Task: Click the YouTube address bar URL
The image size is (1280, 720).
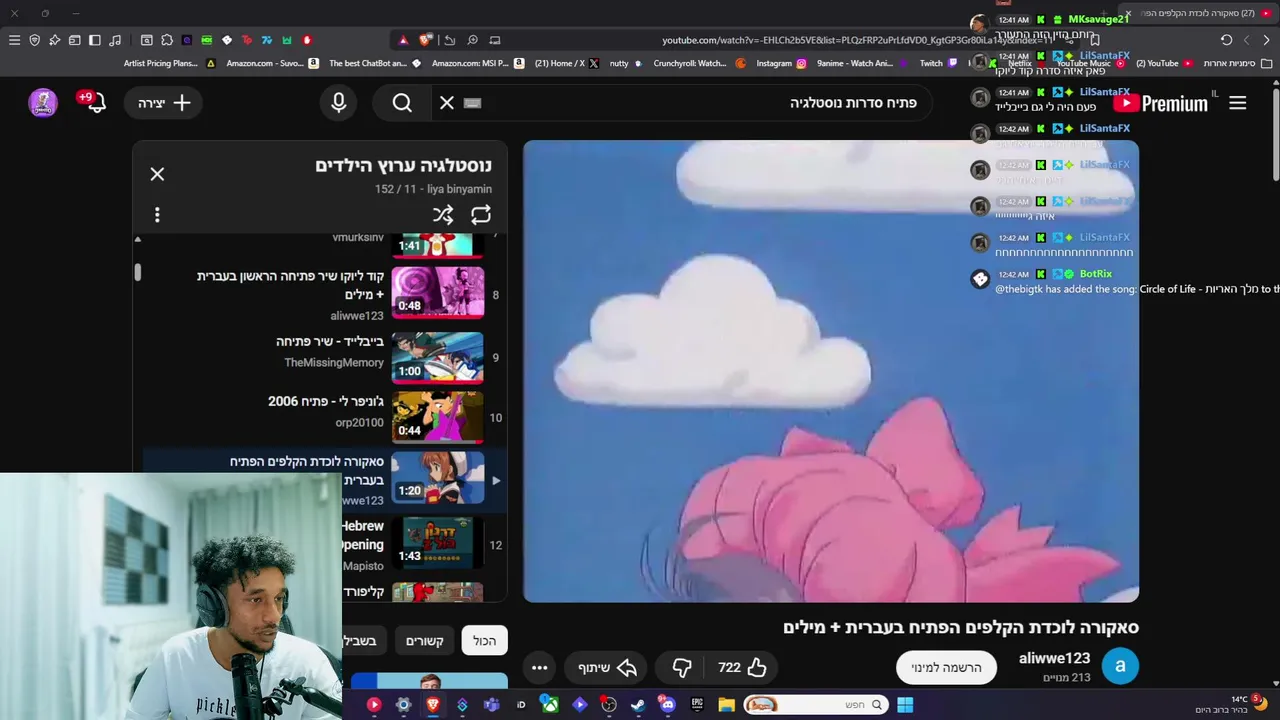Action: (855, 40)
